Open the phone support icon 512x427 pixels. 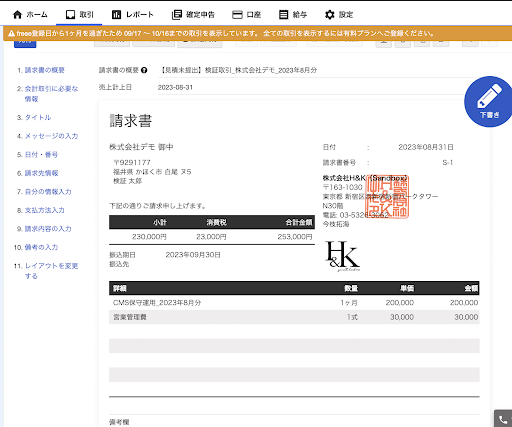[503, 419]
